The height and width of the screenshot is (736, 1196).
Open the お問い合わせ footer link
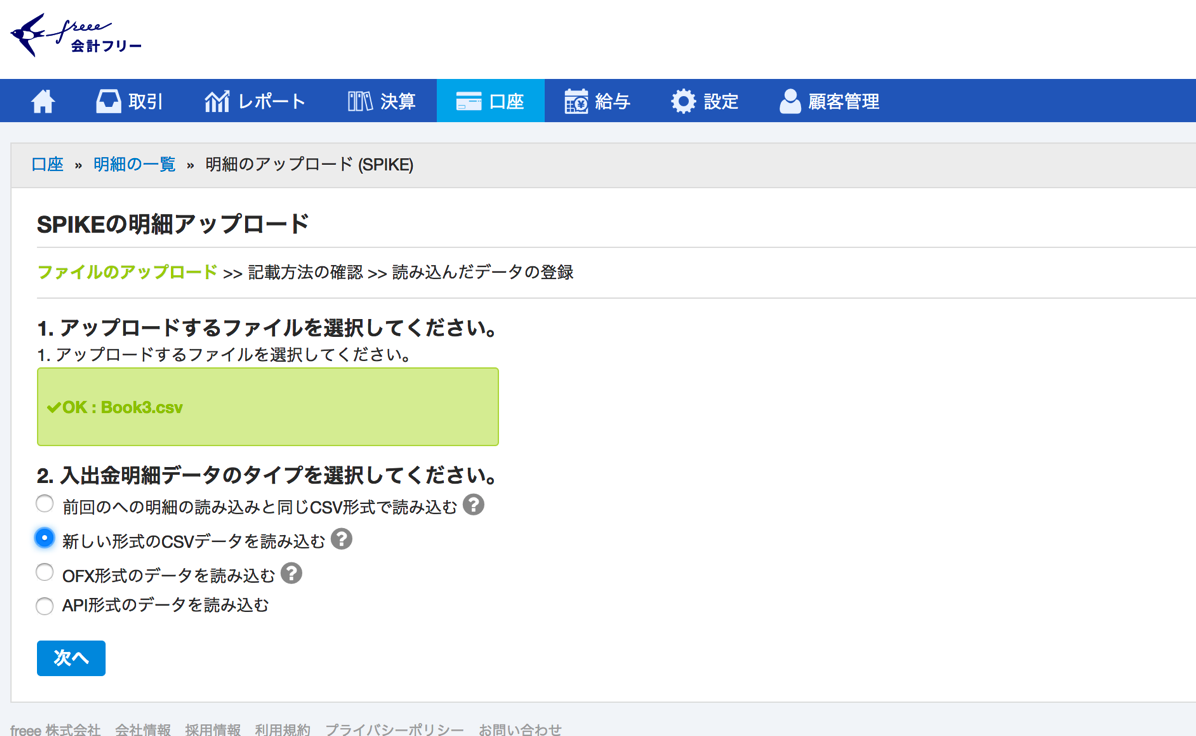point(520,730)
